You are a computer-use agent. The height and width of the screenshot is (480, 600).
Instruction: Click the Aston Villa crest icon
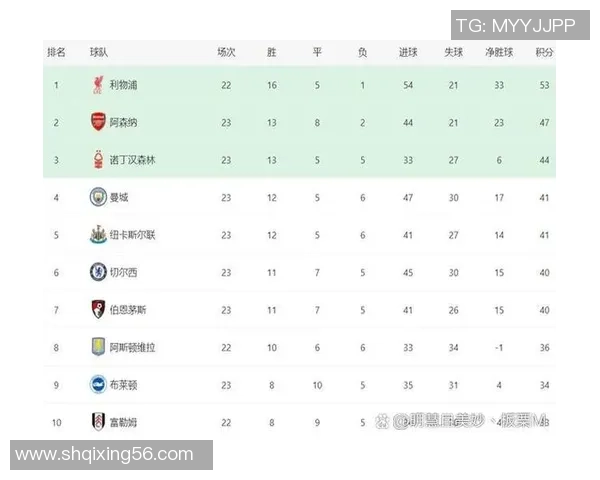(x=97, y=347)
